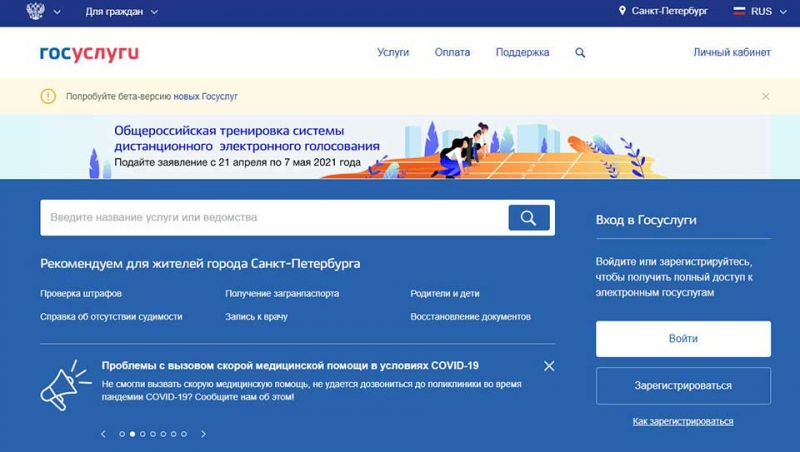Viewport: 800px width, 452px height.
Task: Expand the chevron beside the coat of arms
Action: pos(57,12)
